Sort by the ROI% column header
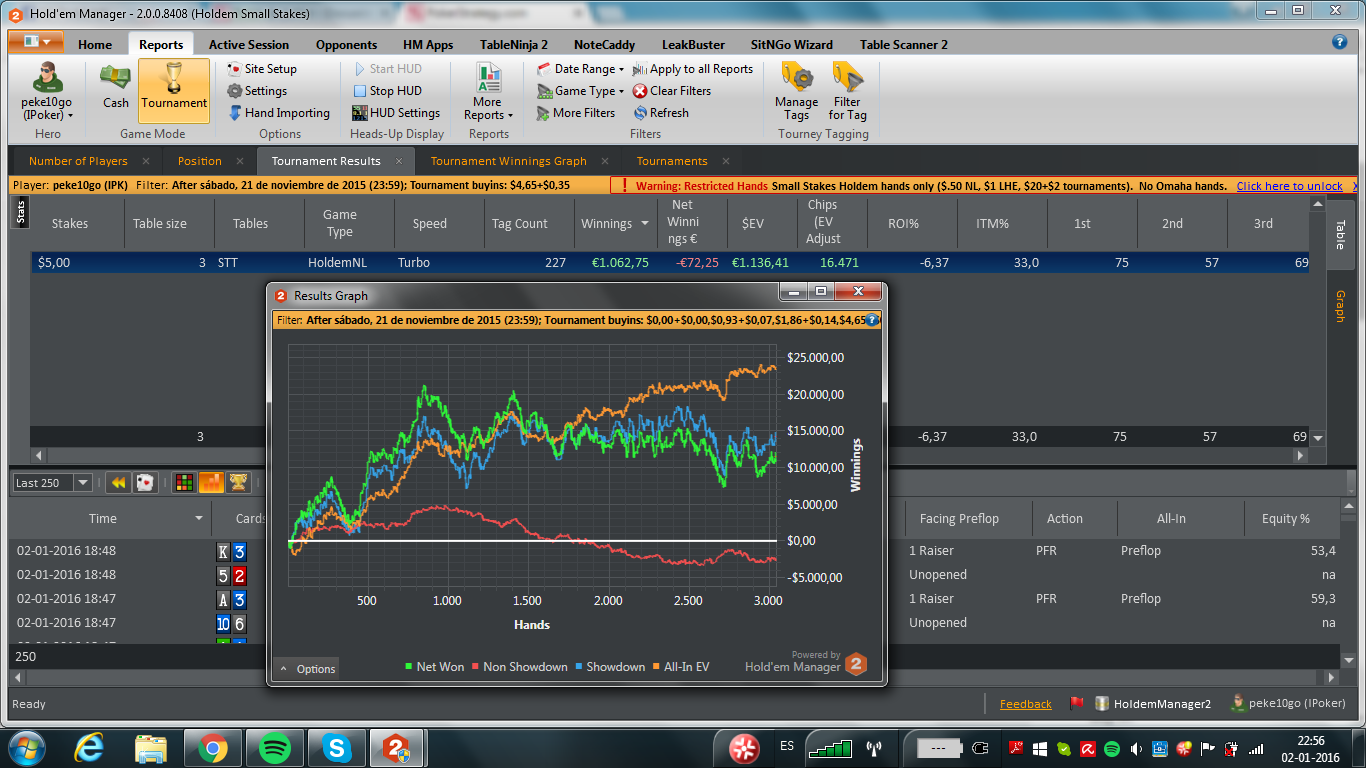1366x768 pixels. [902, 224]
